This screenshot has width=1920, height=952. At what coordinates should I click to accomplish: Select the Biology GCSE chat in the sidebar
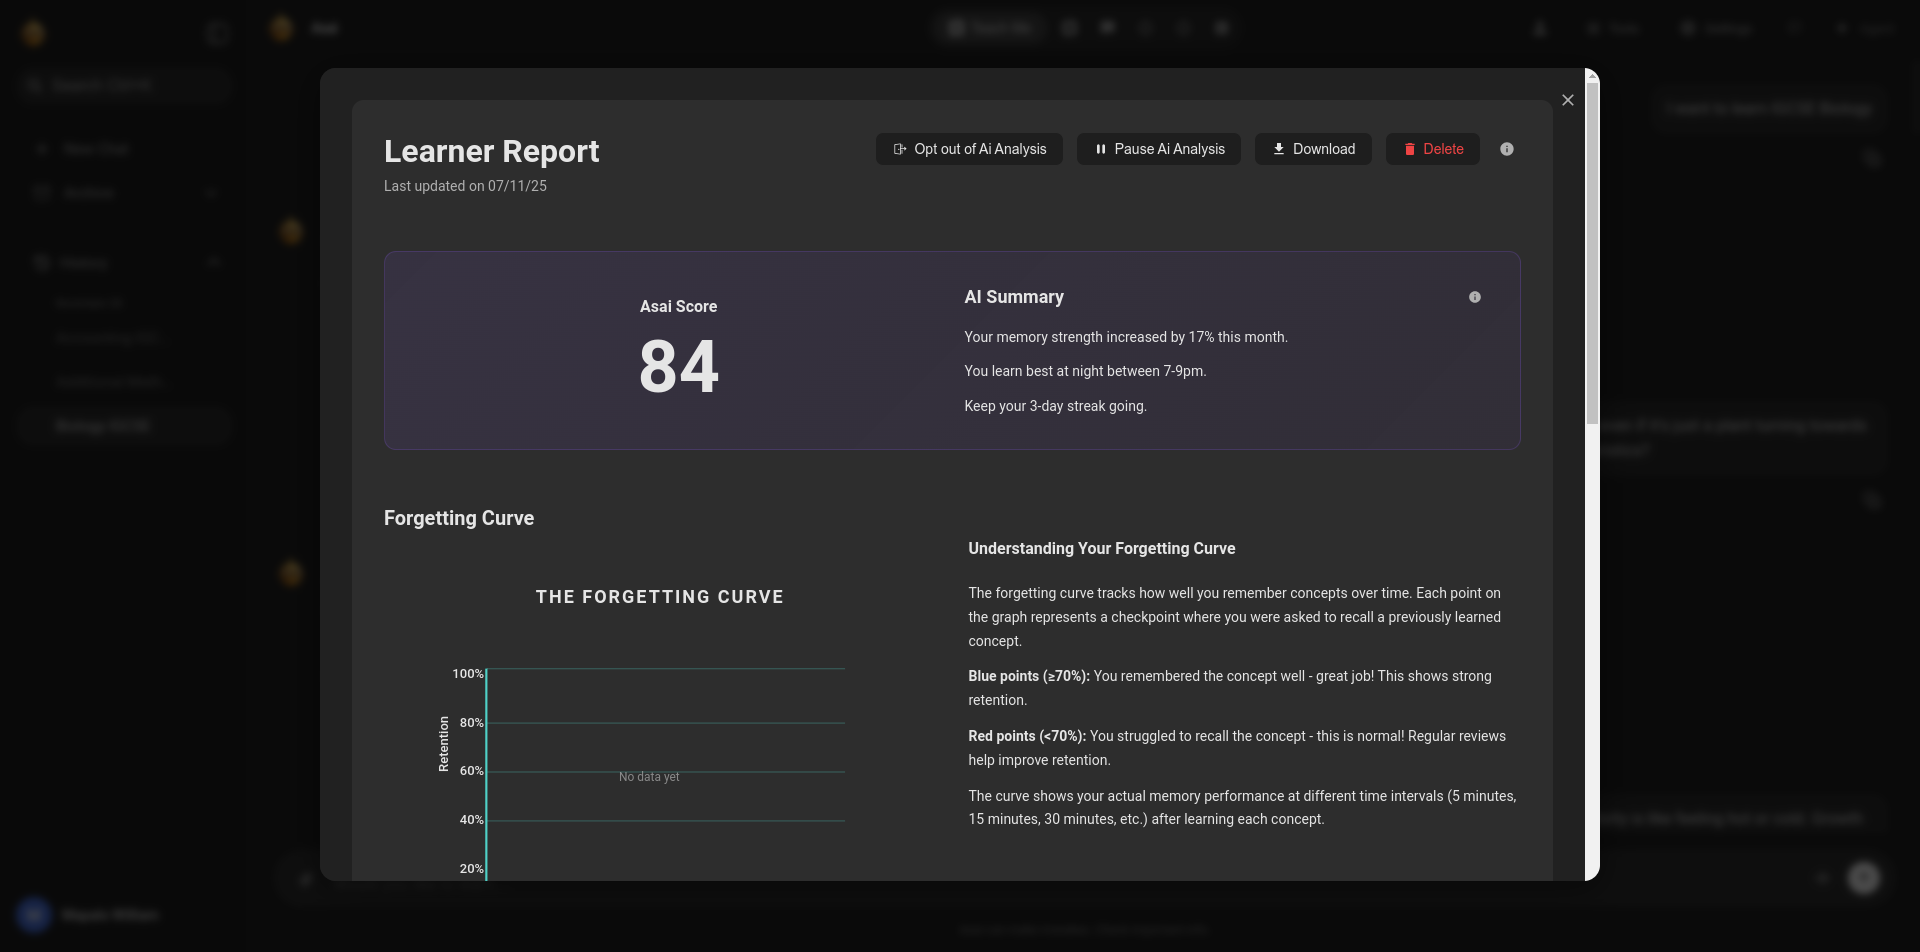(102, 426)
